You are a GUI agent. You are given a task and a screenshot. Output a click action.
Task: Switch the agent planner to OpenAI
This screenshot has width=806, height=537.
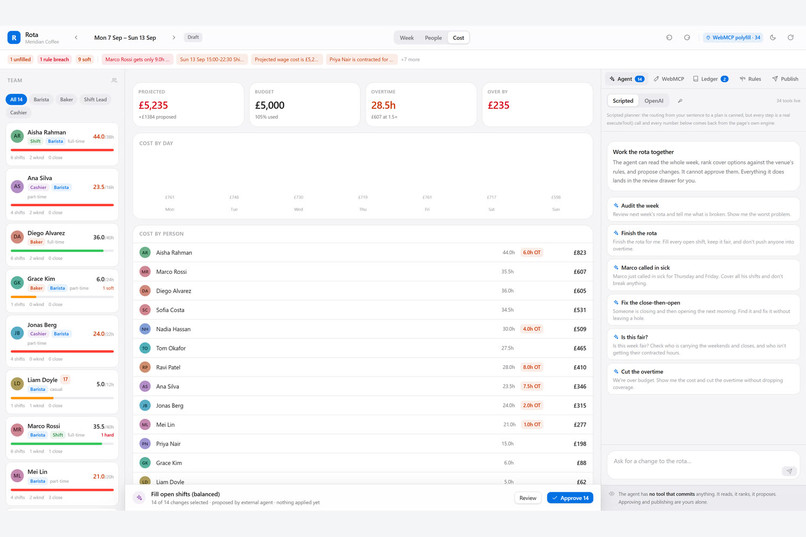(654, 101)
